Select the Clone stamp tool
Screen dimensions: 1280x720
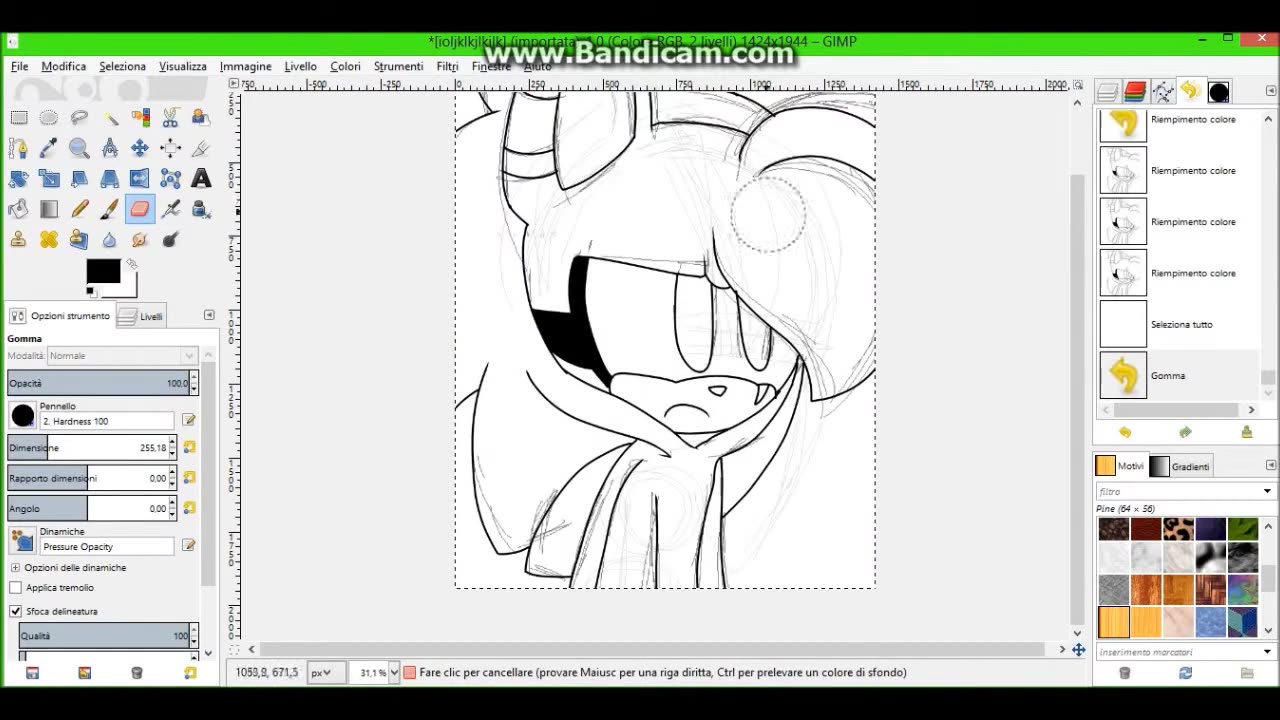tap(18, 240)
